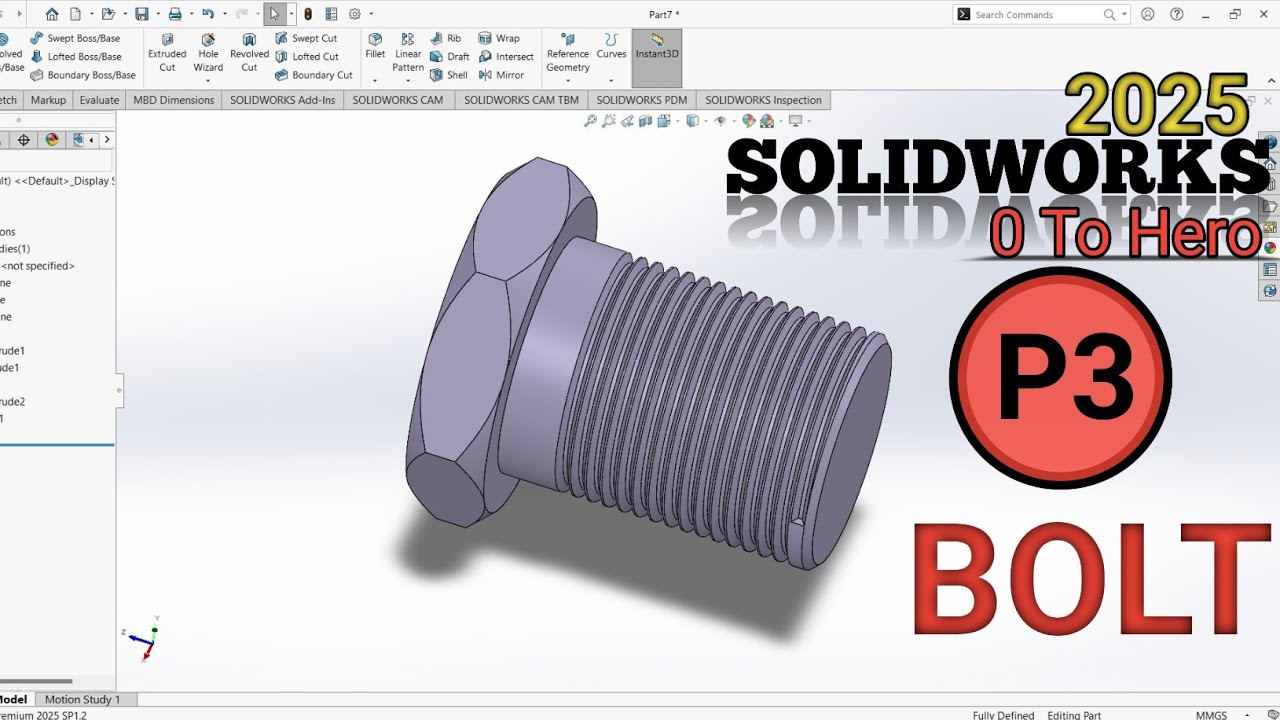Choose the Lofted Boss/Base tool
1280x720 pixels.
[x=76, y=56]
